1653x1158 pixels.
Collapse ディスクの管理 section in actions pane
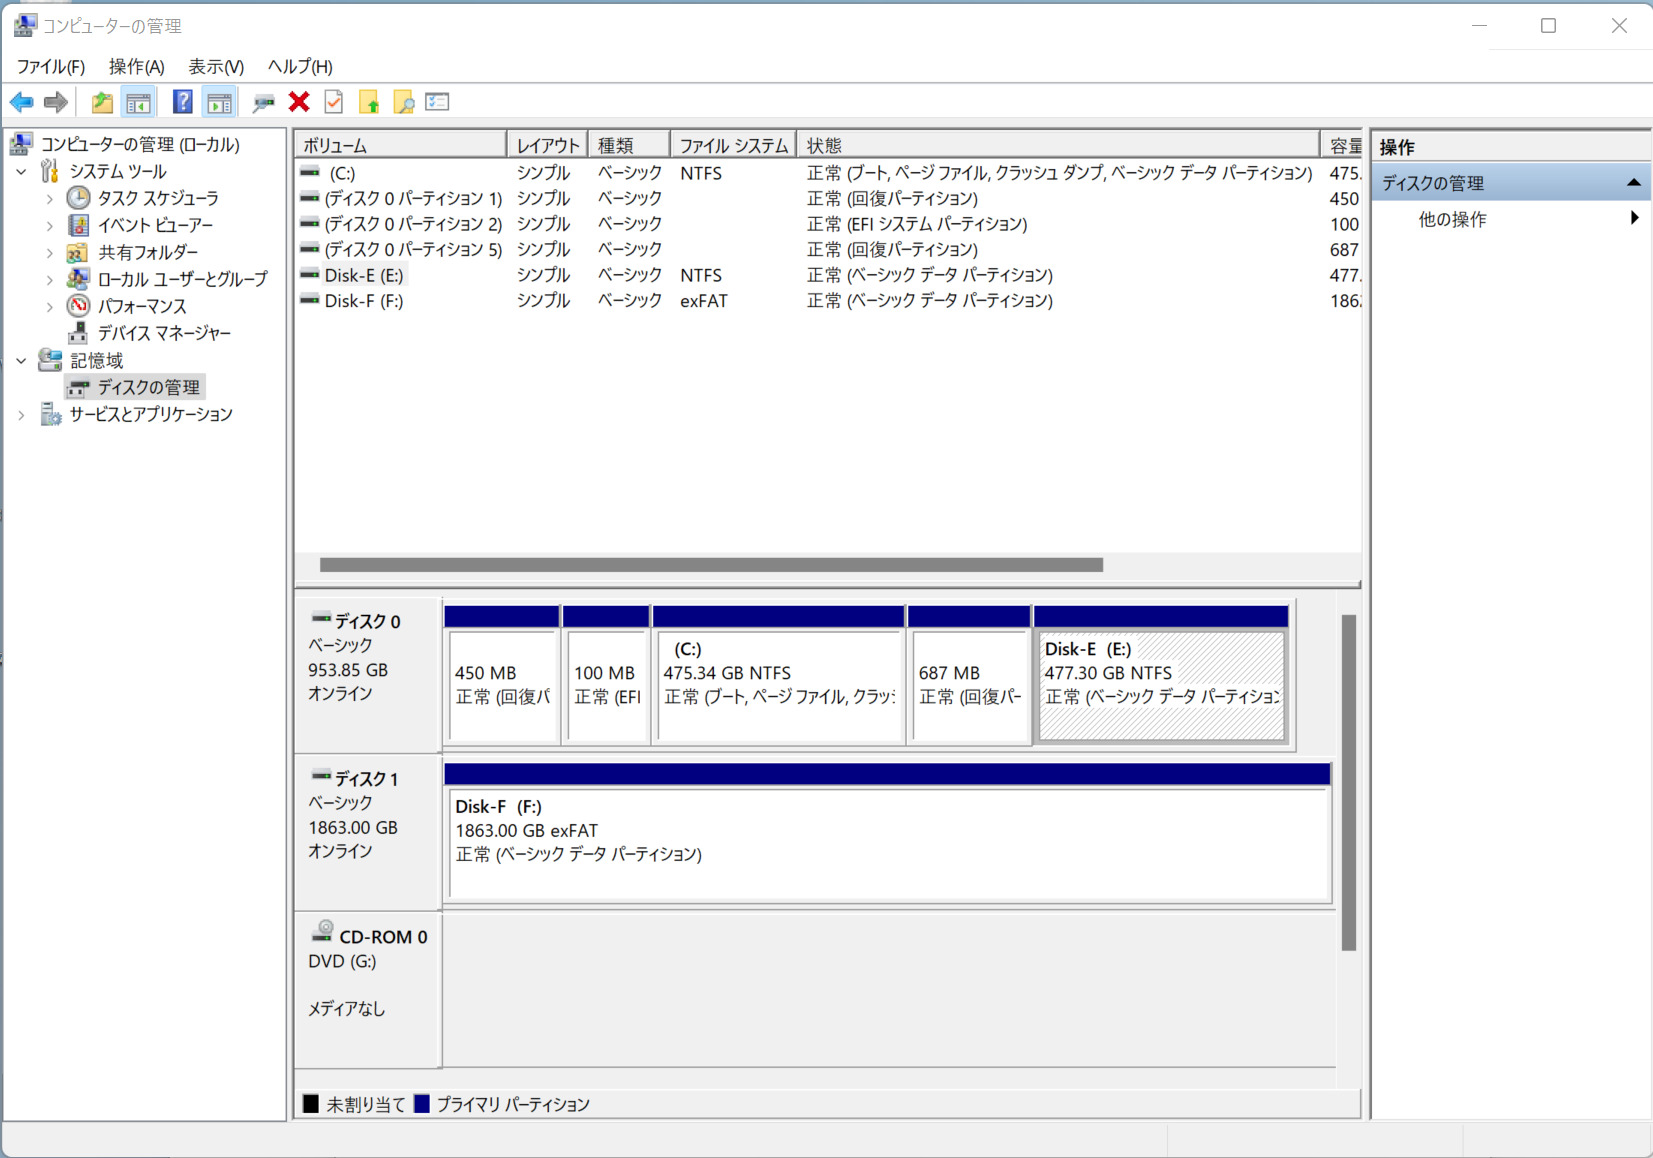[x=1633, y=183]
